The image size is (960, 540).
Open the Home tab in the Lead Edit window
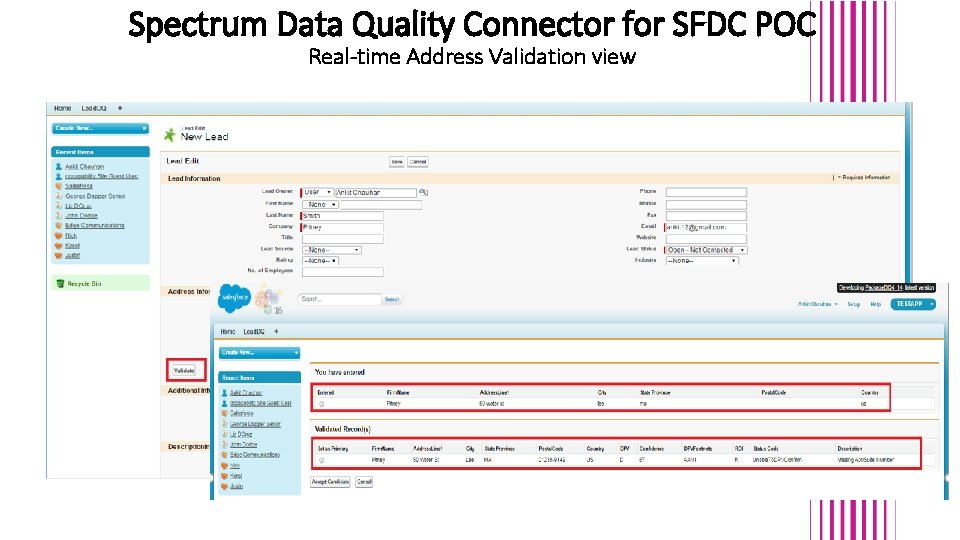click(62, 108)
